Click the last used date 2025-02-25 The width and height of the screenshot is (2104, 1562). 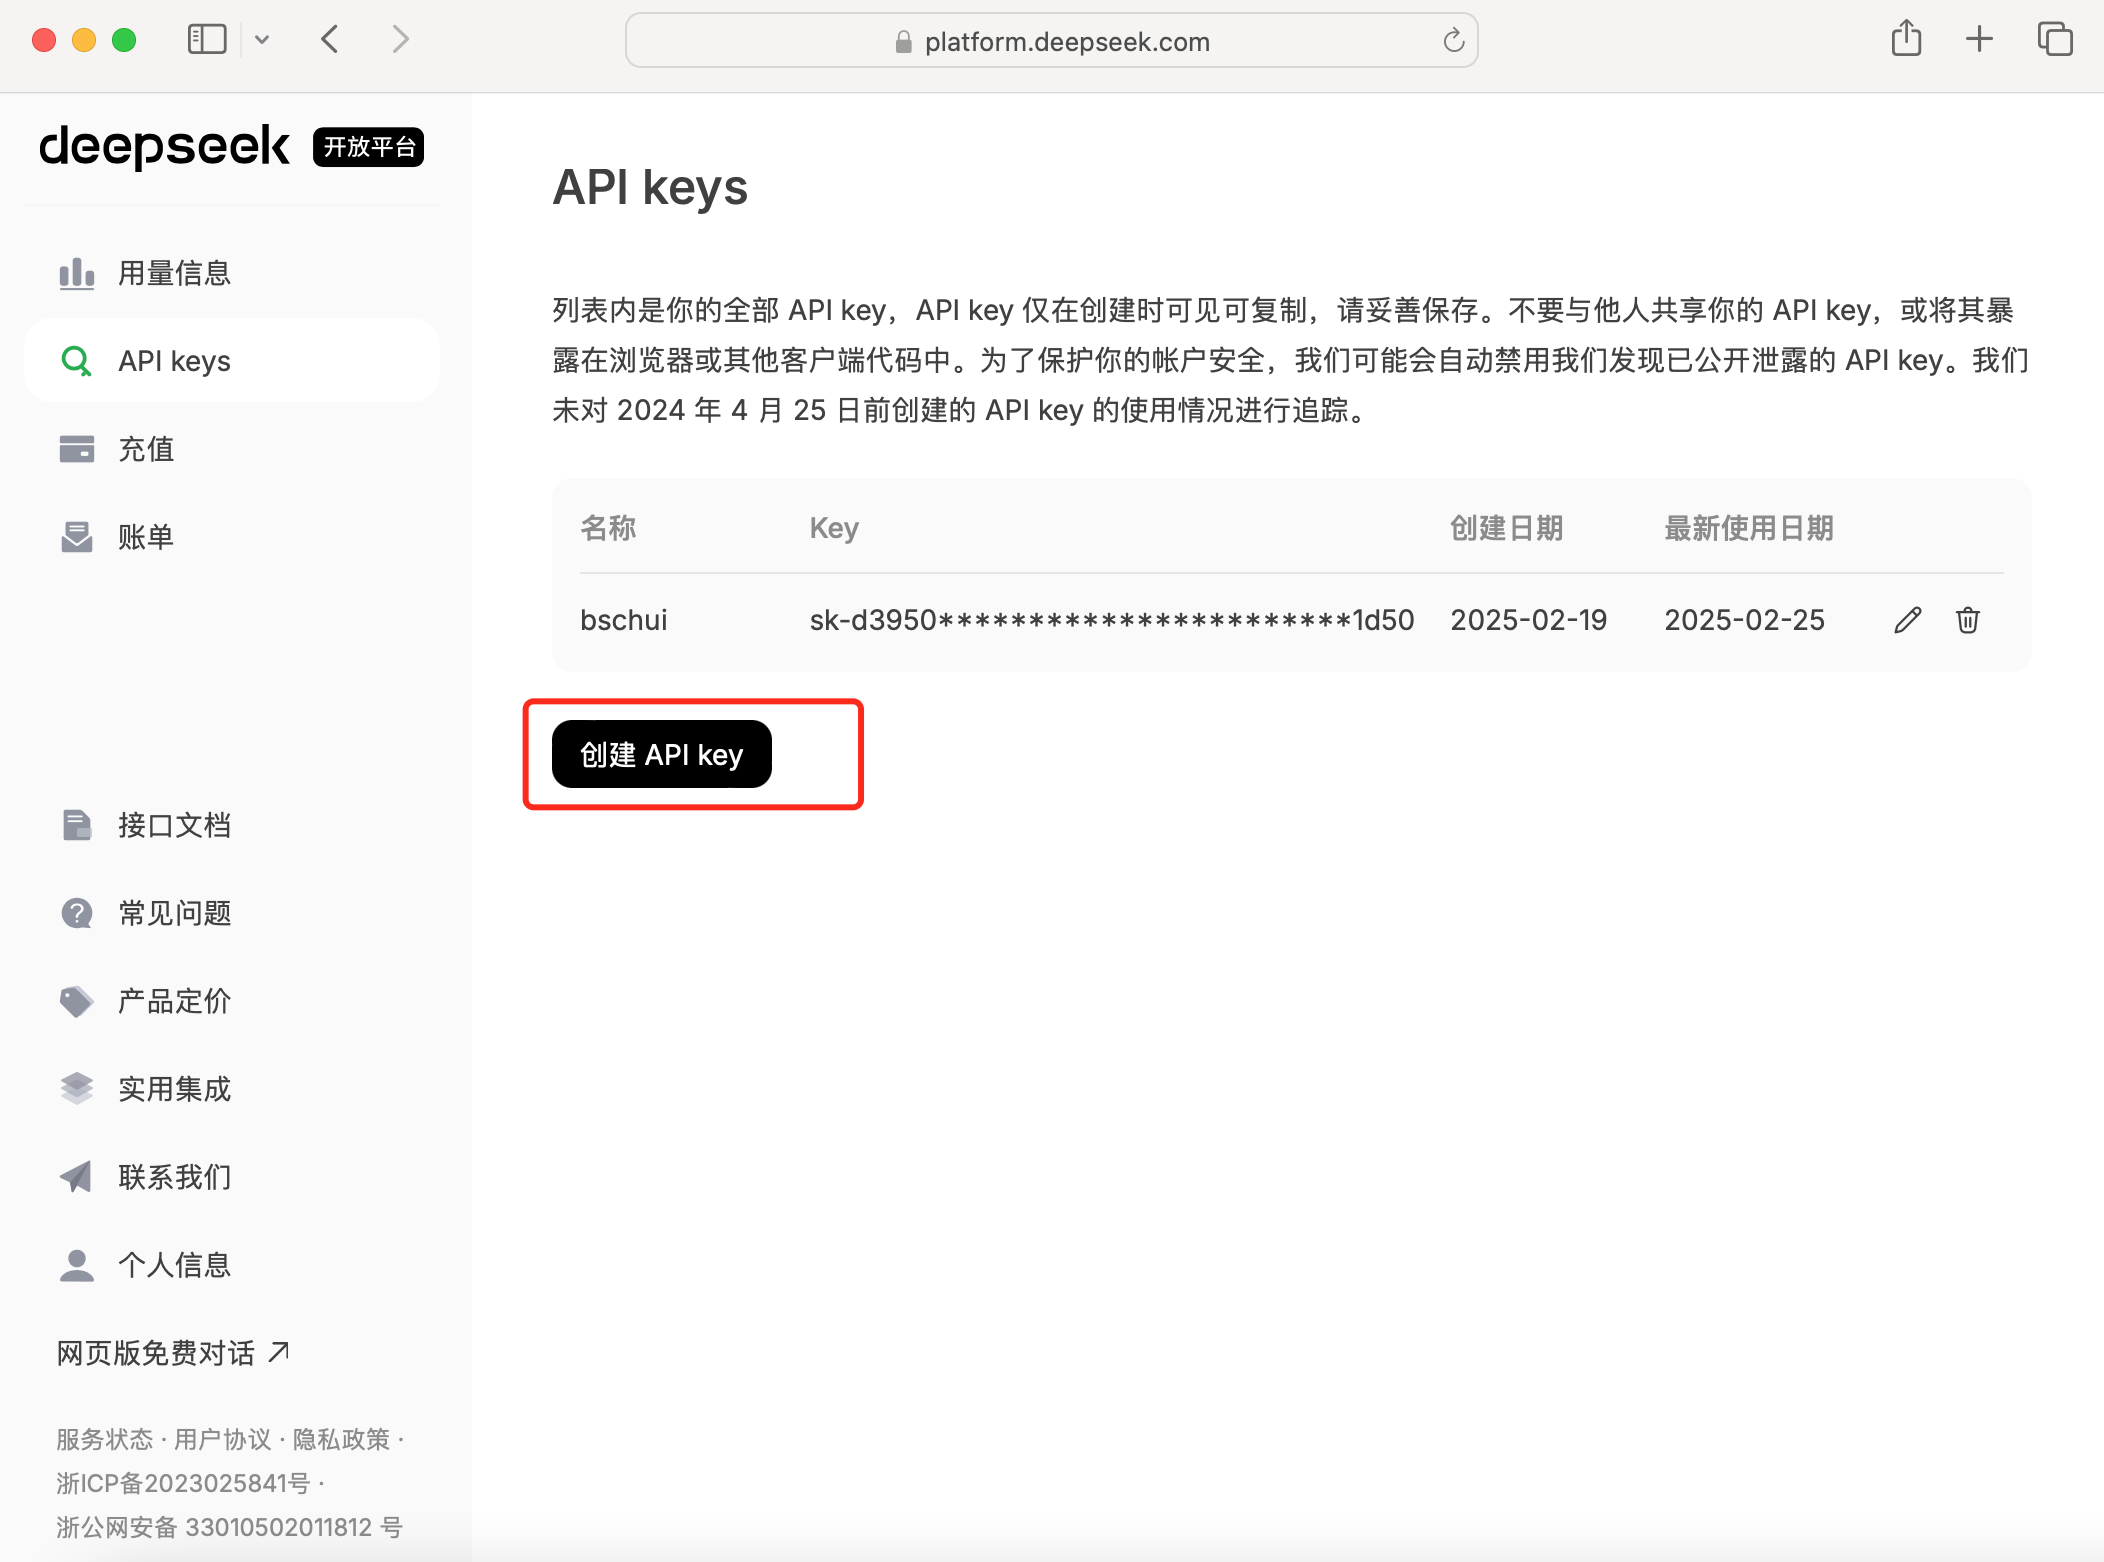(1745, 620)
